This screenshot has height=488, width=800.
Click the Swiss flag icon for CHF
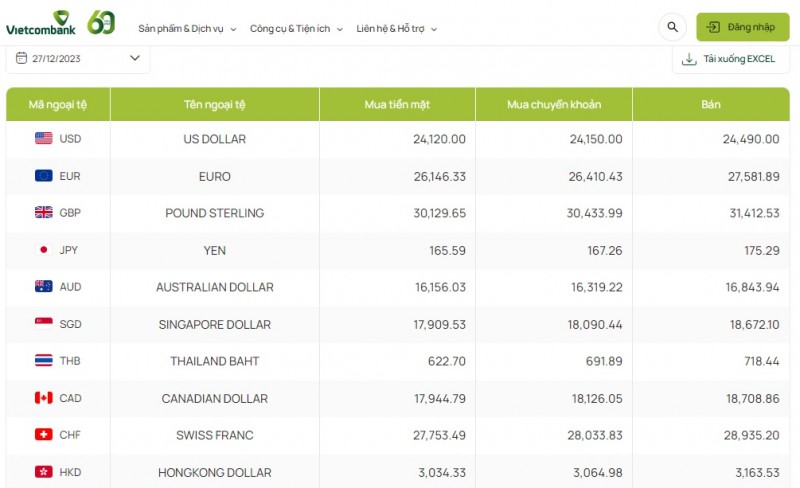click(44, 435)
